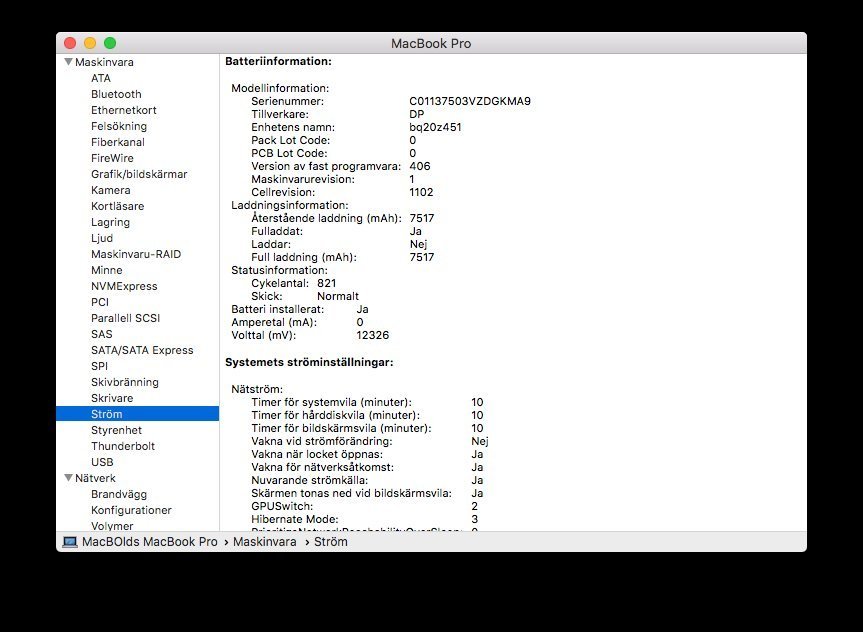This screenshot has height=632, width=863.
Task: Collapse the Maskinvara section triangle
Action: [x=68, y=62]
